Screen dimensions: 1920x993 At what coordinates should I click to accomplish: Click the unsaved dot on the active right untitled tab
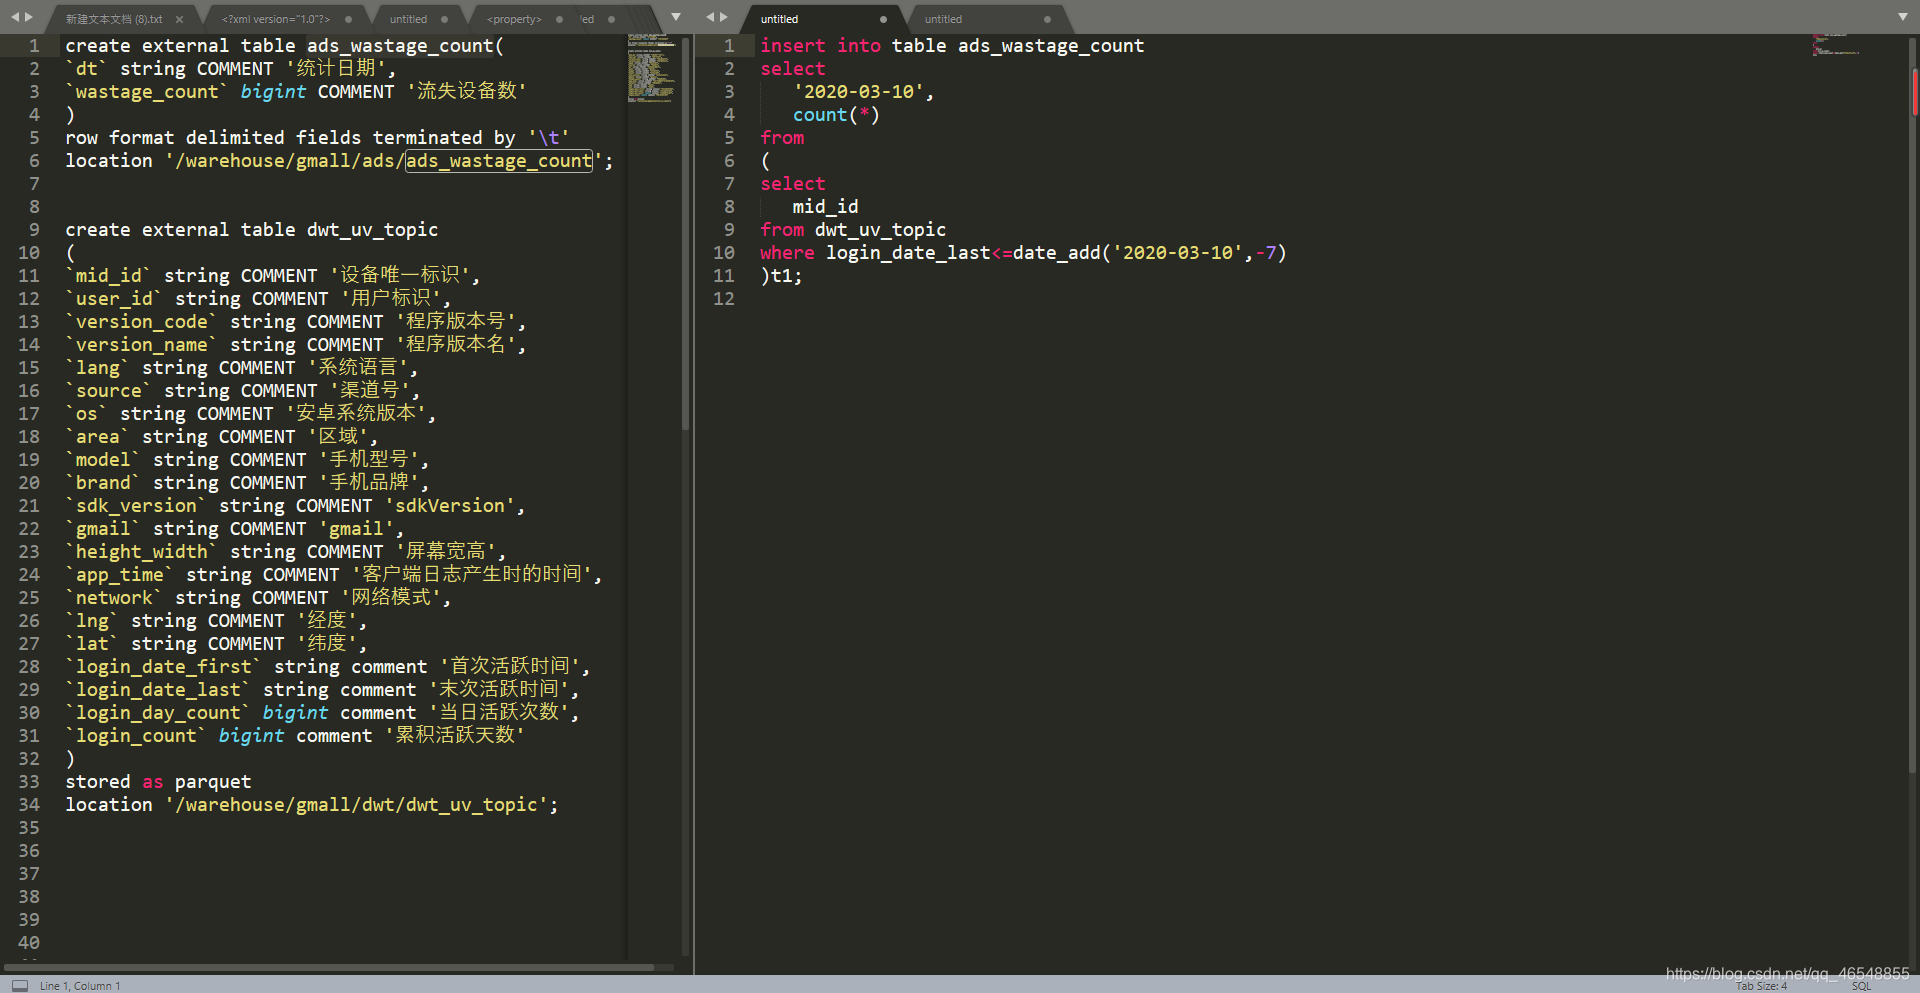coord(883,19)
